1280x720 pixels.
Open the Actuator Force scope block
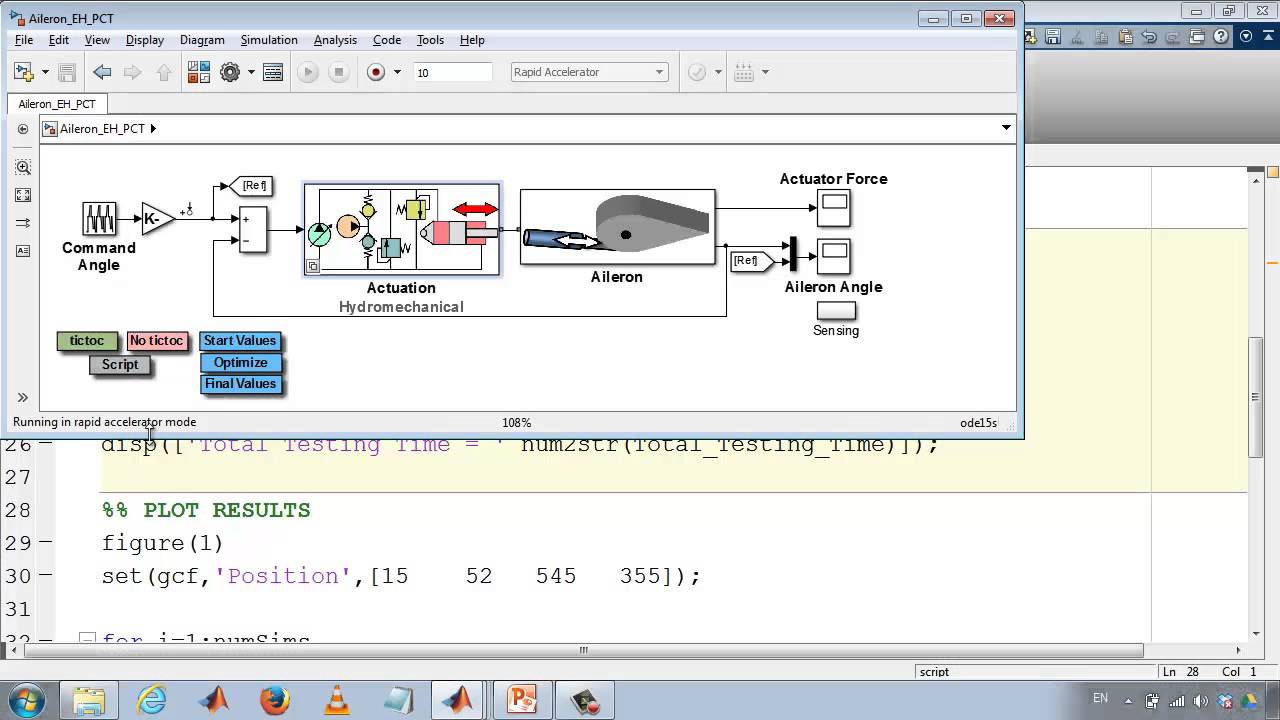click(834, 208)
